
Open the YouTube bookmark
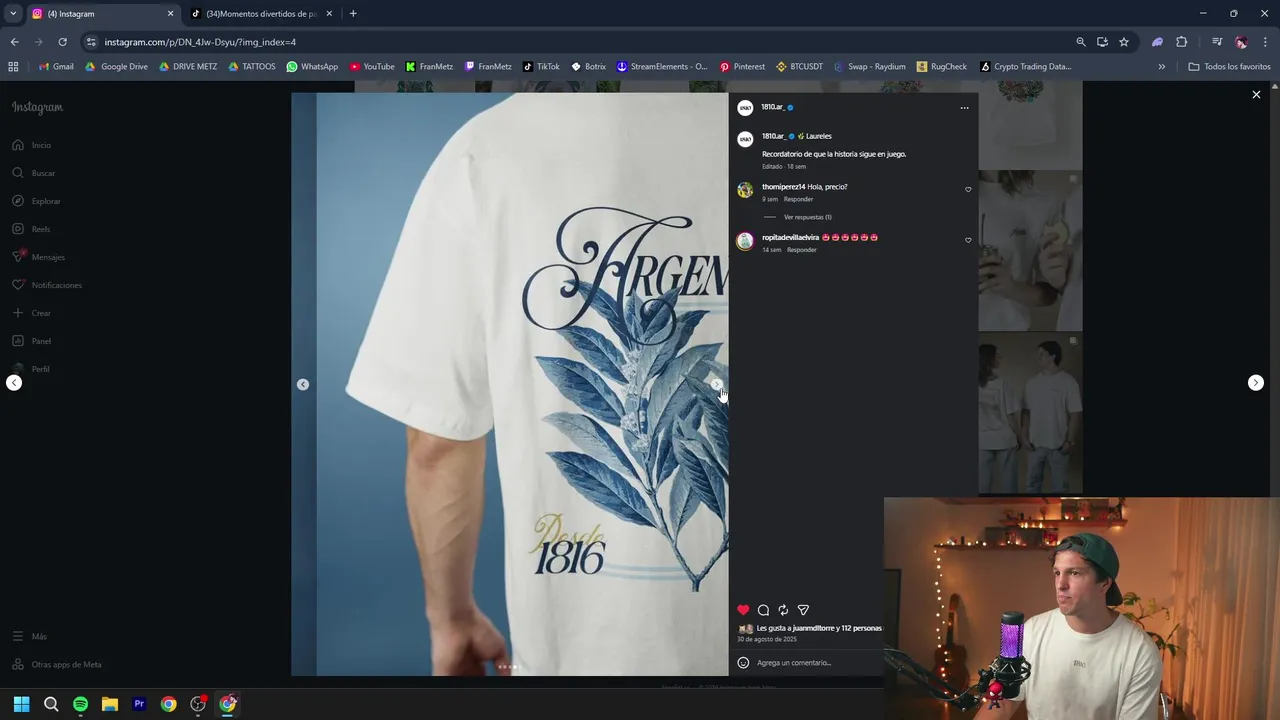coord(372,67)
